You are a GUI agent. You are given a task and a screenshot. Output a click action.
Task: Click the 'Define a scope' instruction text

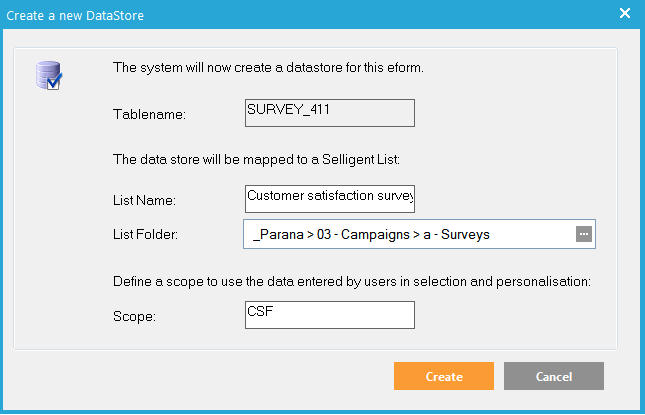(352, 281)
